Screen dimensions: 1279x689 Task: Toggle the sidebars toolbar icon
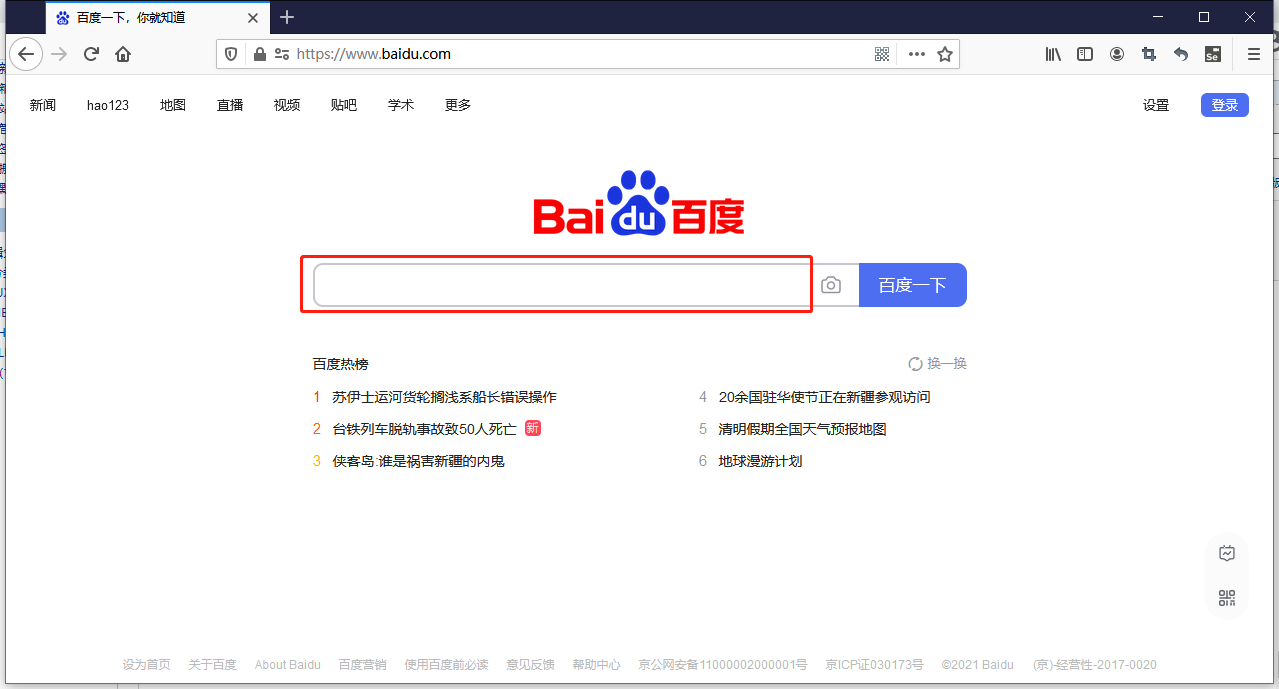coord(1085,54)
